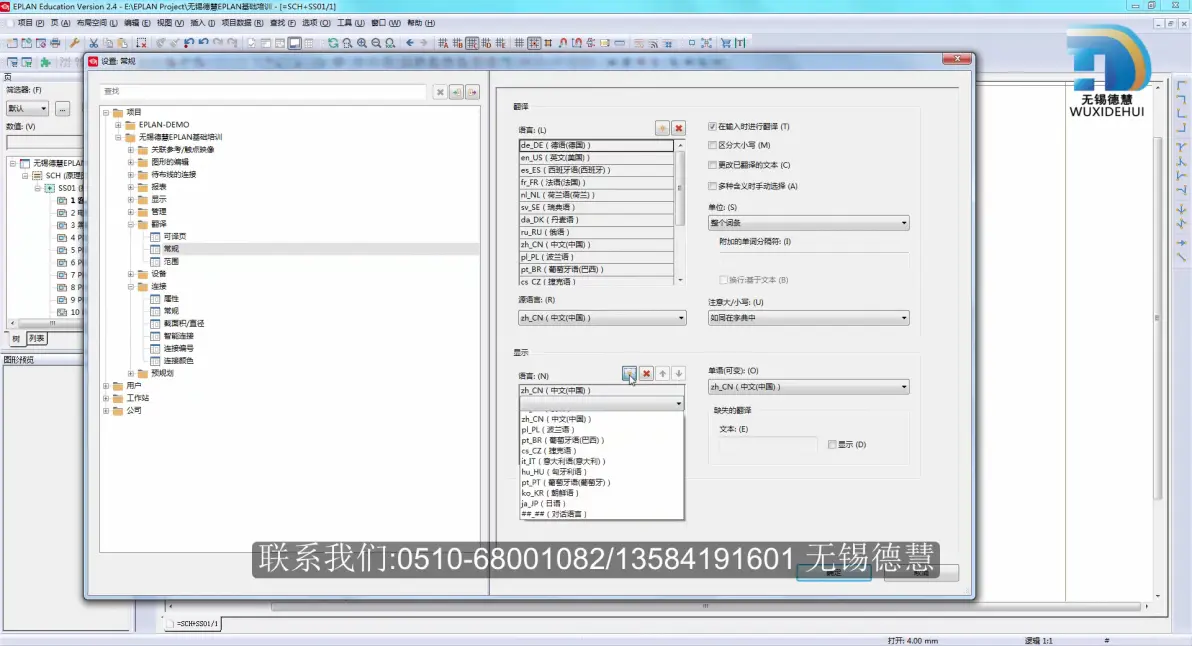The width and height of the screenshot is (1192, 646).
Task: Click the import settings icon with green arrow
Action: 456,92
